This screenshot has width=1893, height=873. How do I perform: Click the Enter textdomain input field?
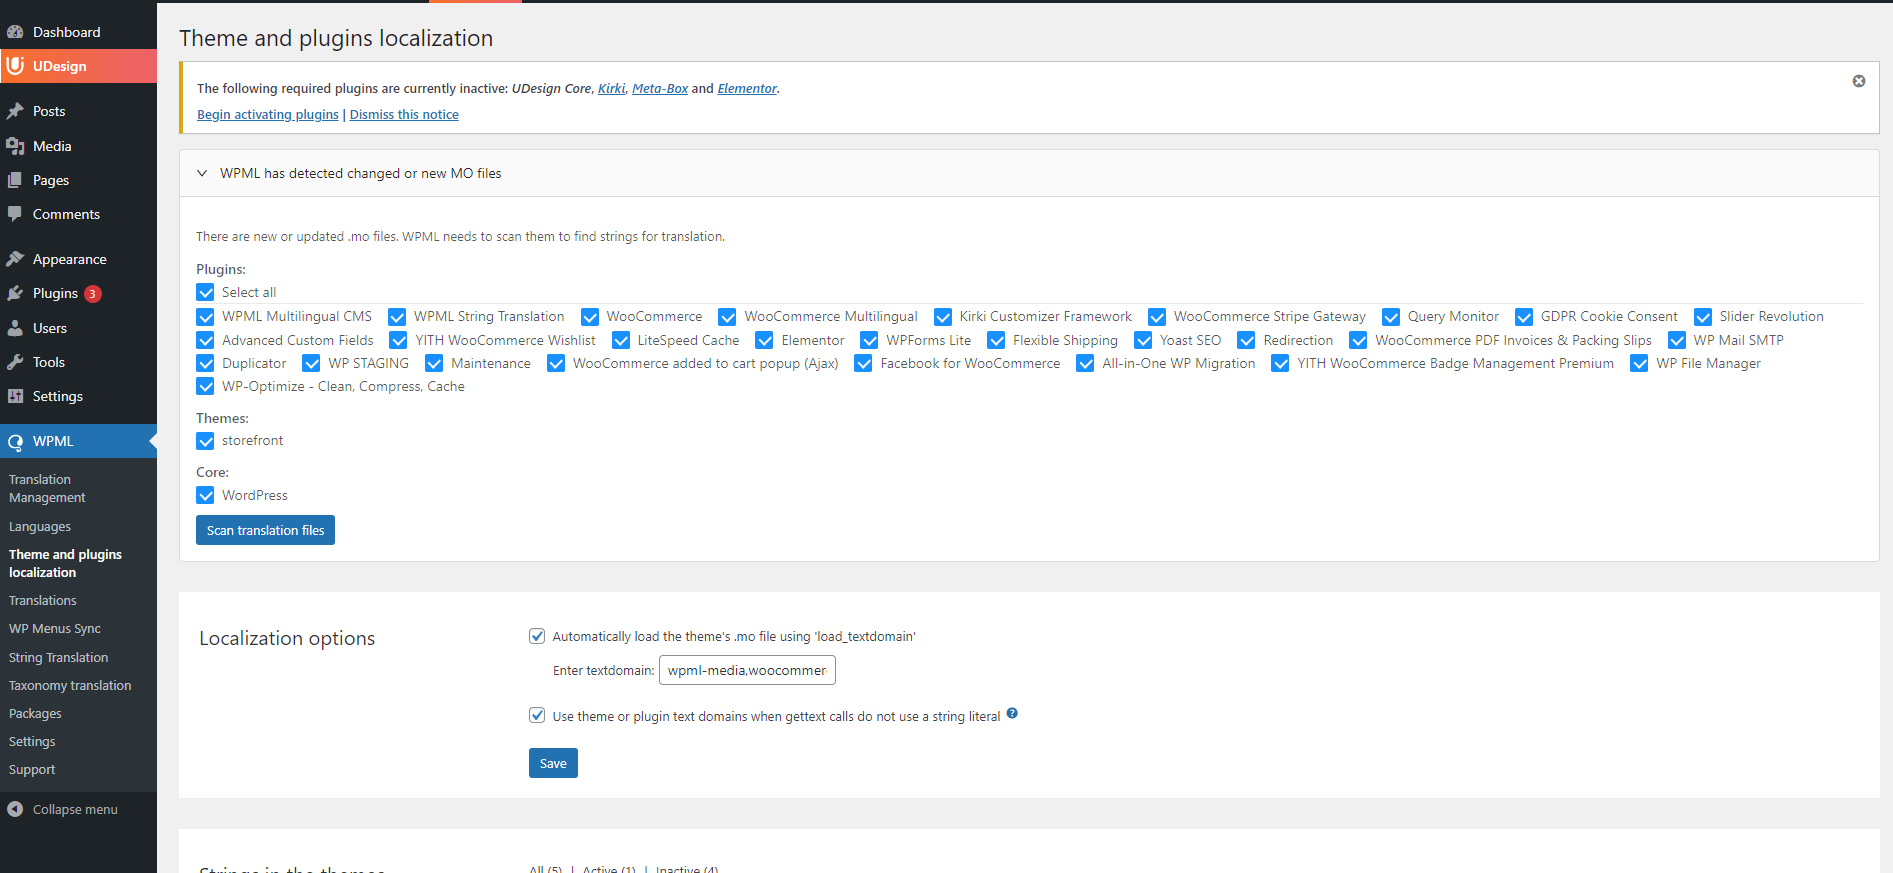coord(747,670)
